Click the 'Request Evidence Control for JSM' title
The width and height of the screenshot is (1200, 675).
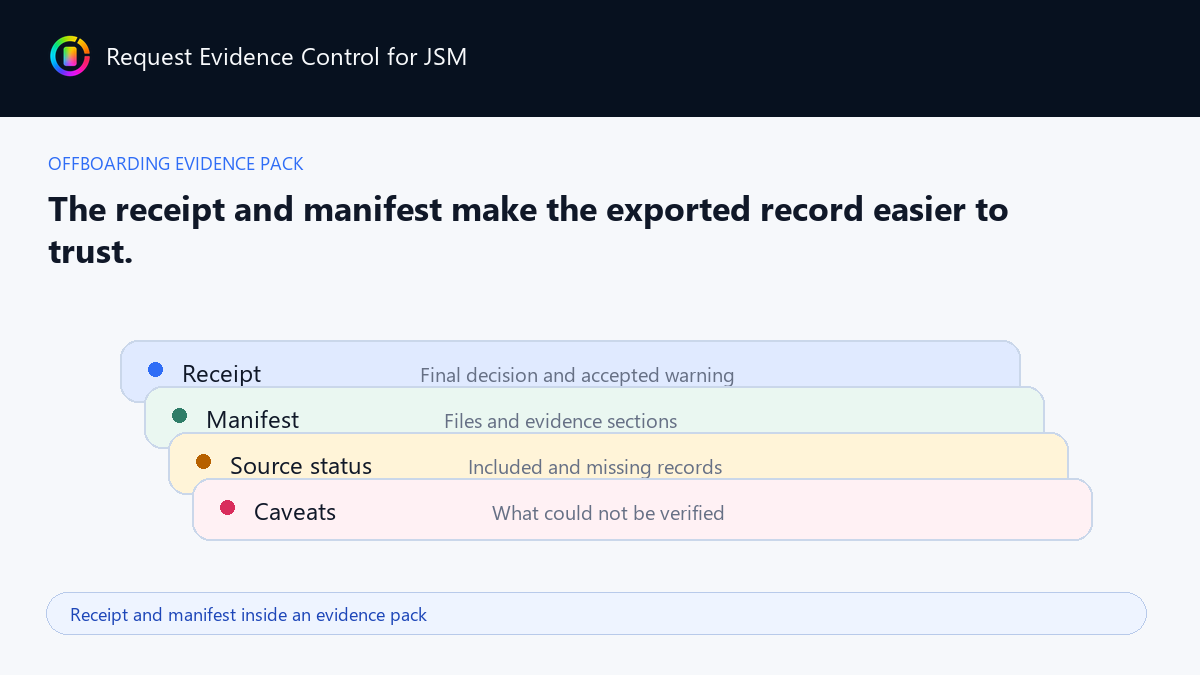click(x=286, y=57)
